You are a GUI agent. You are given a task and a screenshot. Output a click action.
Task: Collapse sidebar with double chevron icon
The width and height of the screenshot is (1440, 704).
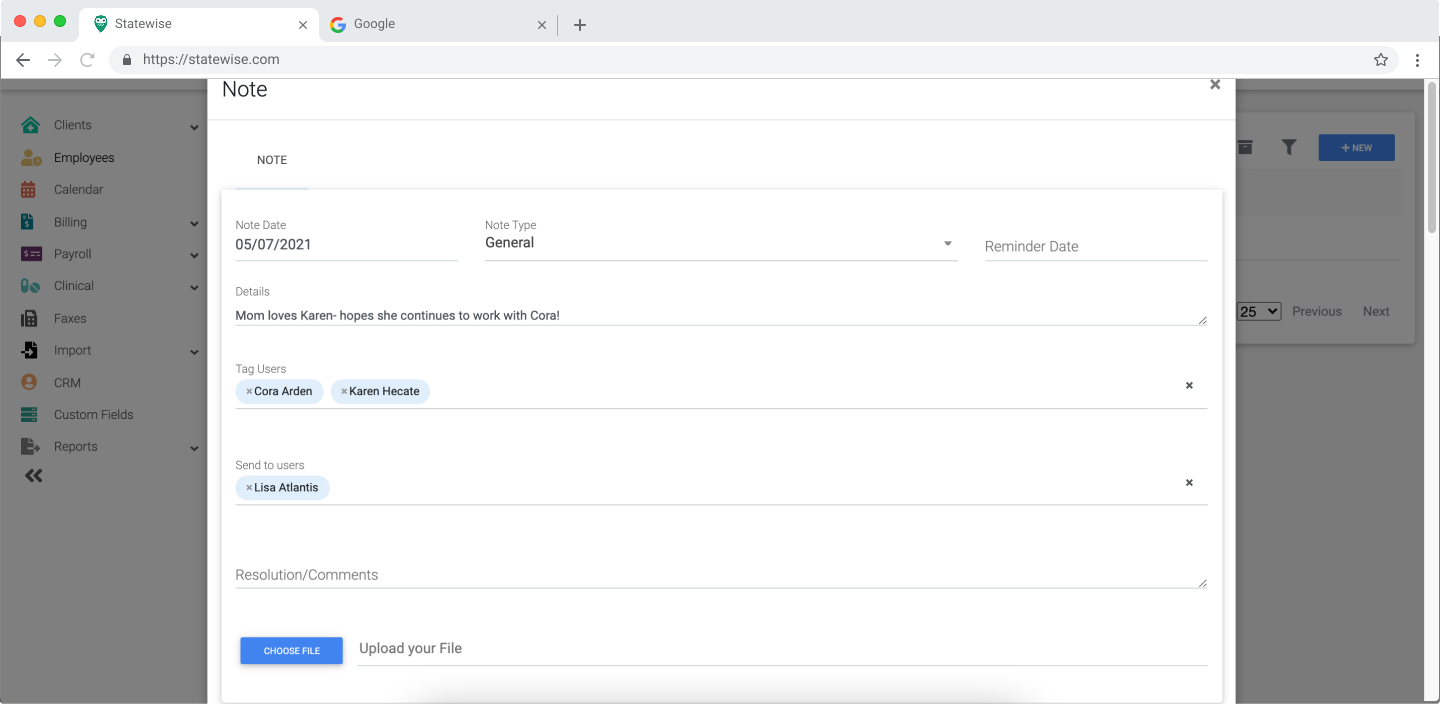[x=34, y=476]
